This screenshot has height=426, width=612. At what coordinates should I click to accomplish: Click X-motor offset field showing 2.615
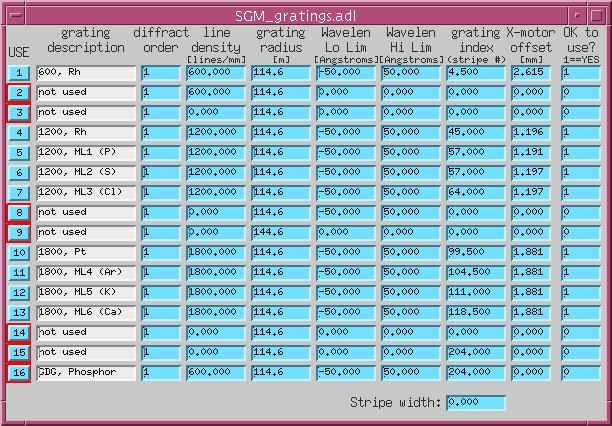click(531, 73)
